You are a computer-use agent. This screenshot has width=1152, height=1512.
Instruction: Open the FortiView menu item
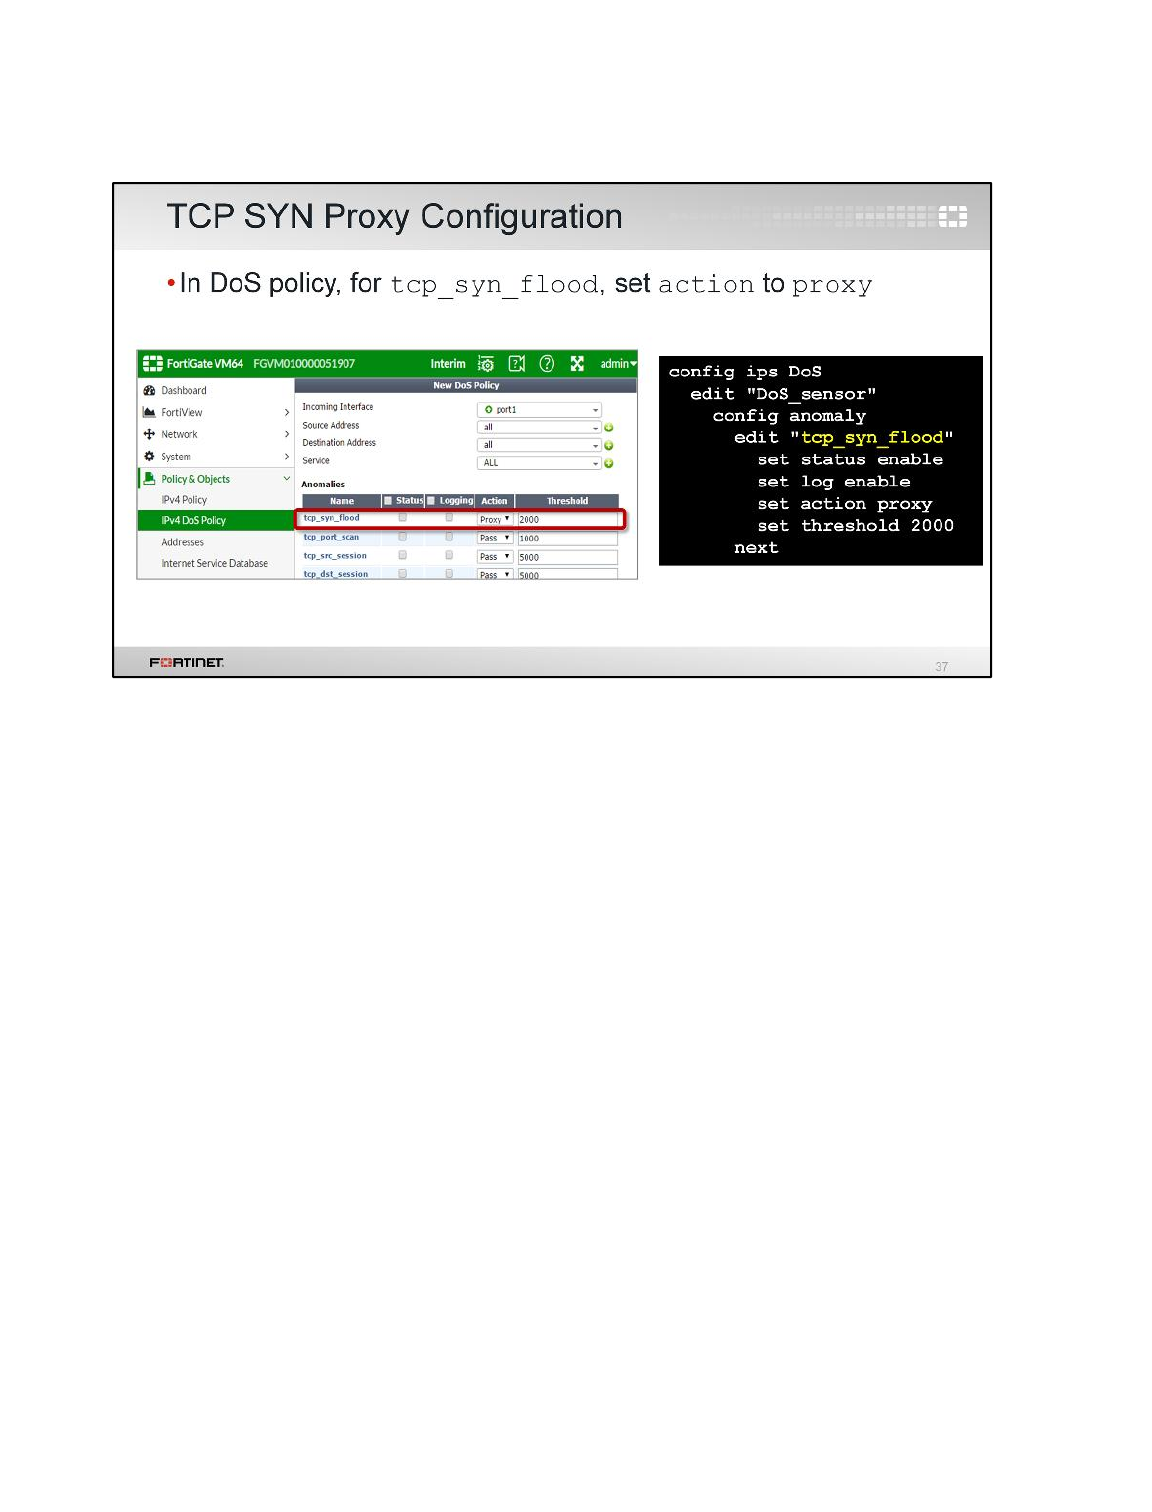point(182,412)
